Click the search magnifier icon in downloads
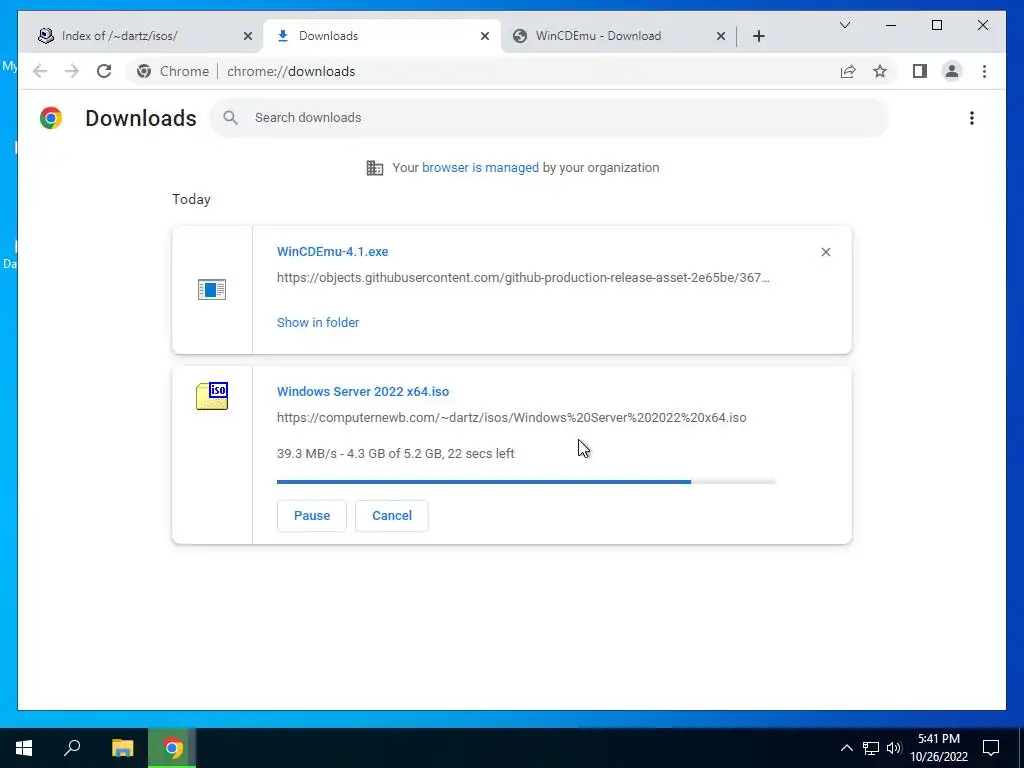The image size is (1024, 768). point(230,118)
